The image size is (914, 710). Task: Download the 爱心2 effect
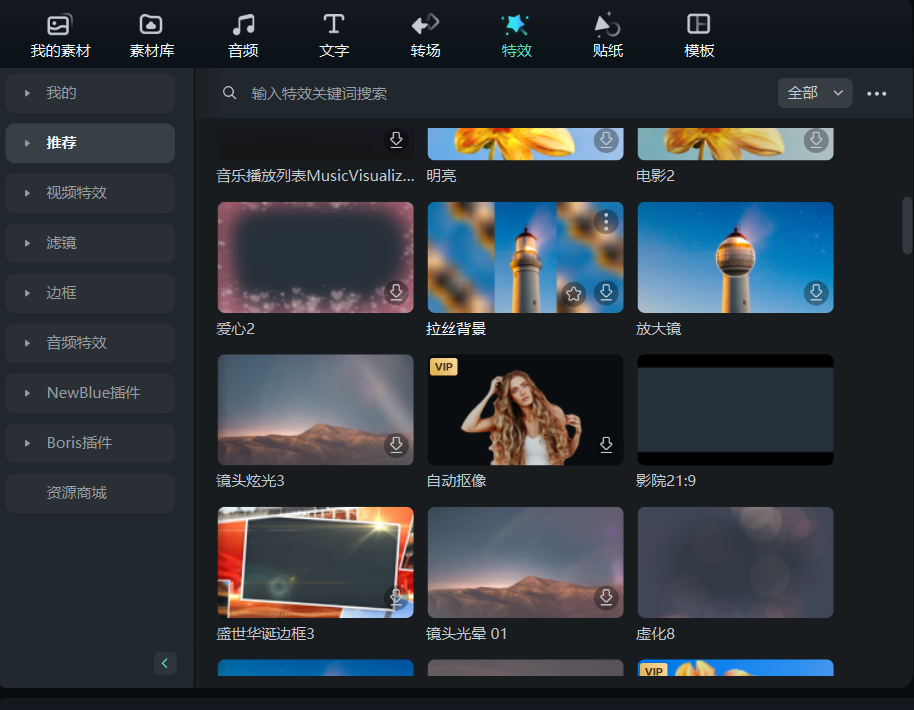pos(396,293)
